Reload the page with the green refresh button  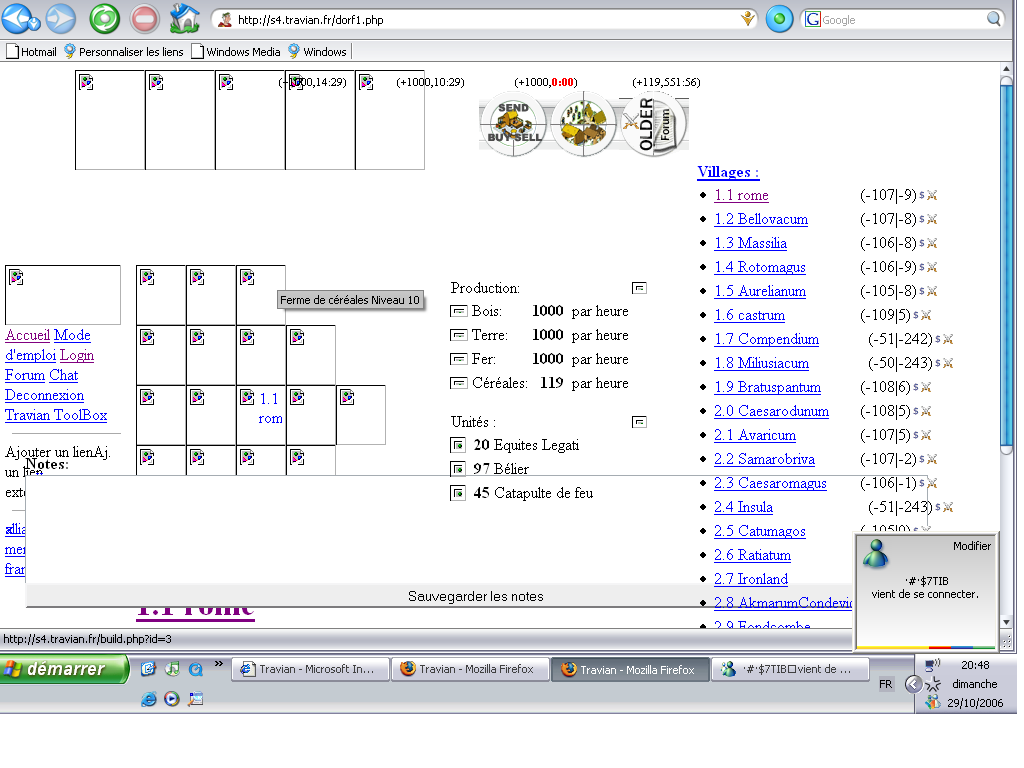tap(104, 19)
